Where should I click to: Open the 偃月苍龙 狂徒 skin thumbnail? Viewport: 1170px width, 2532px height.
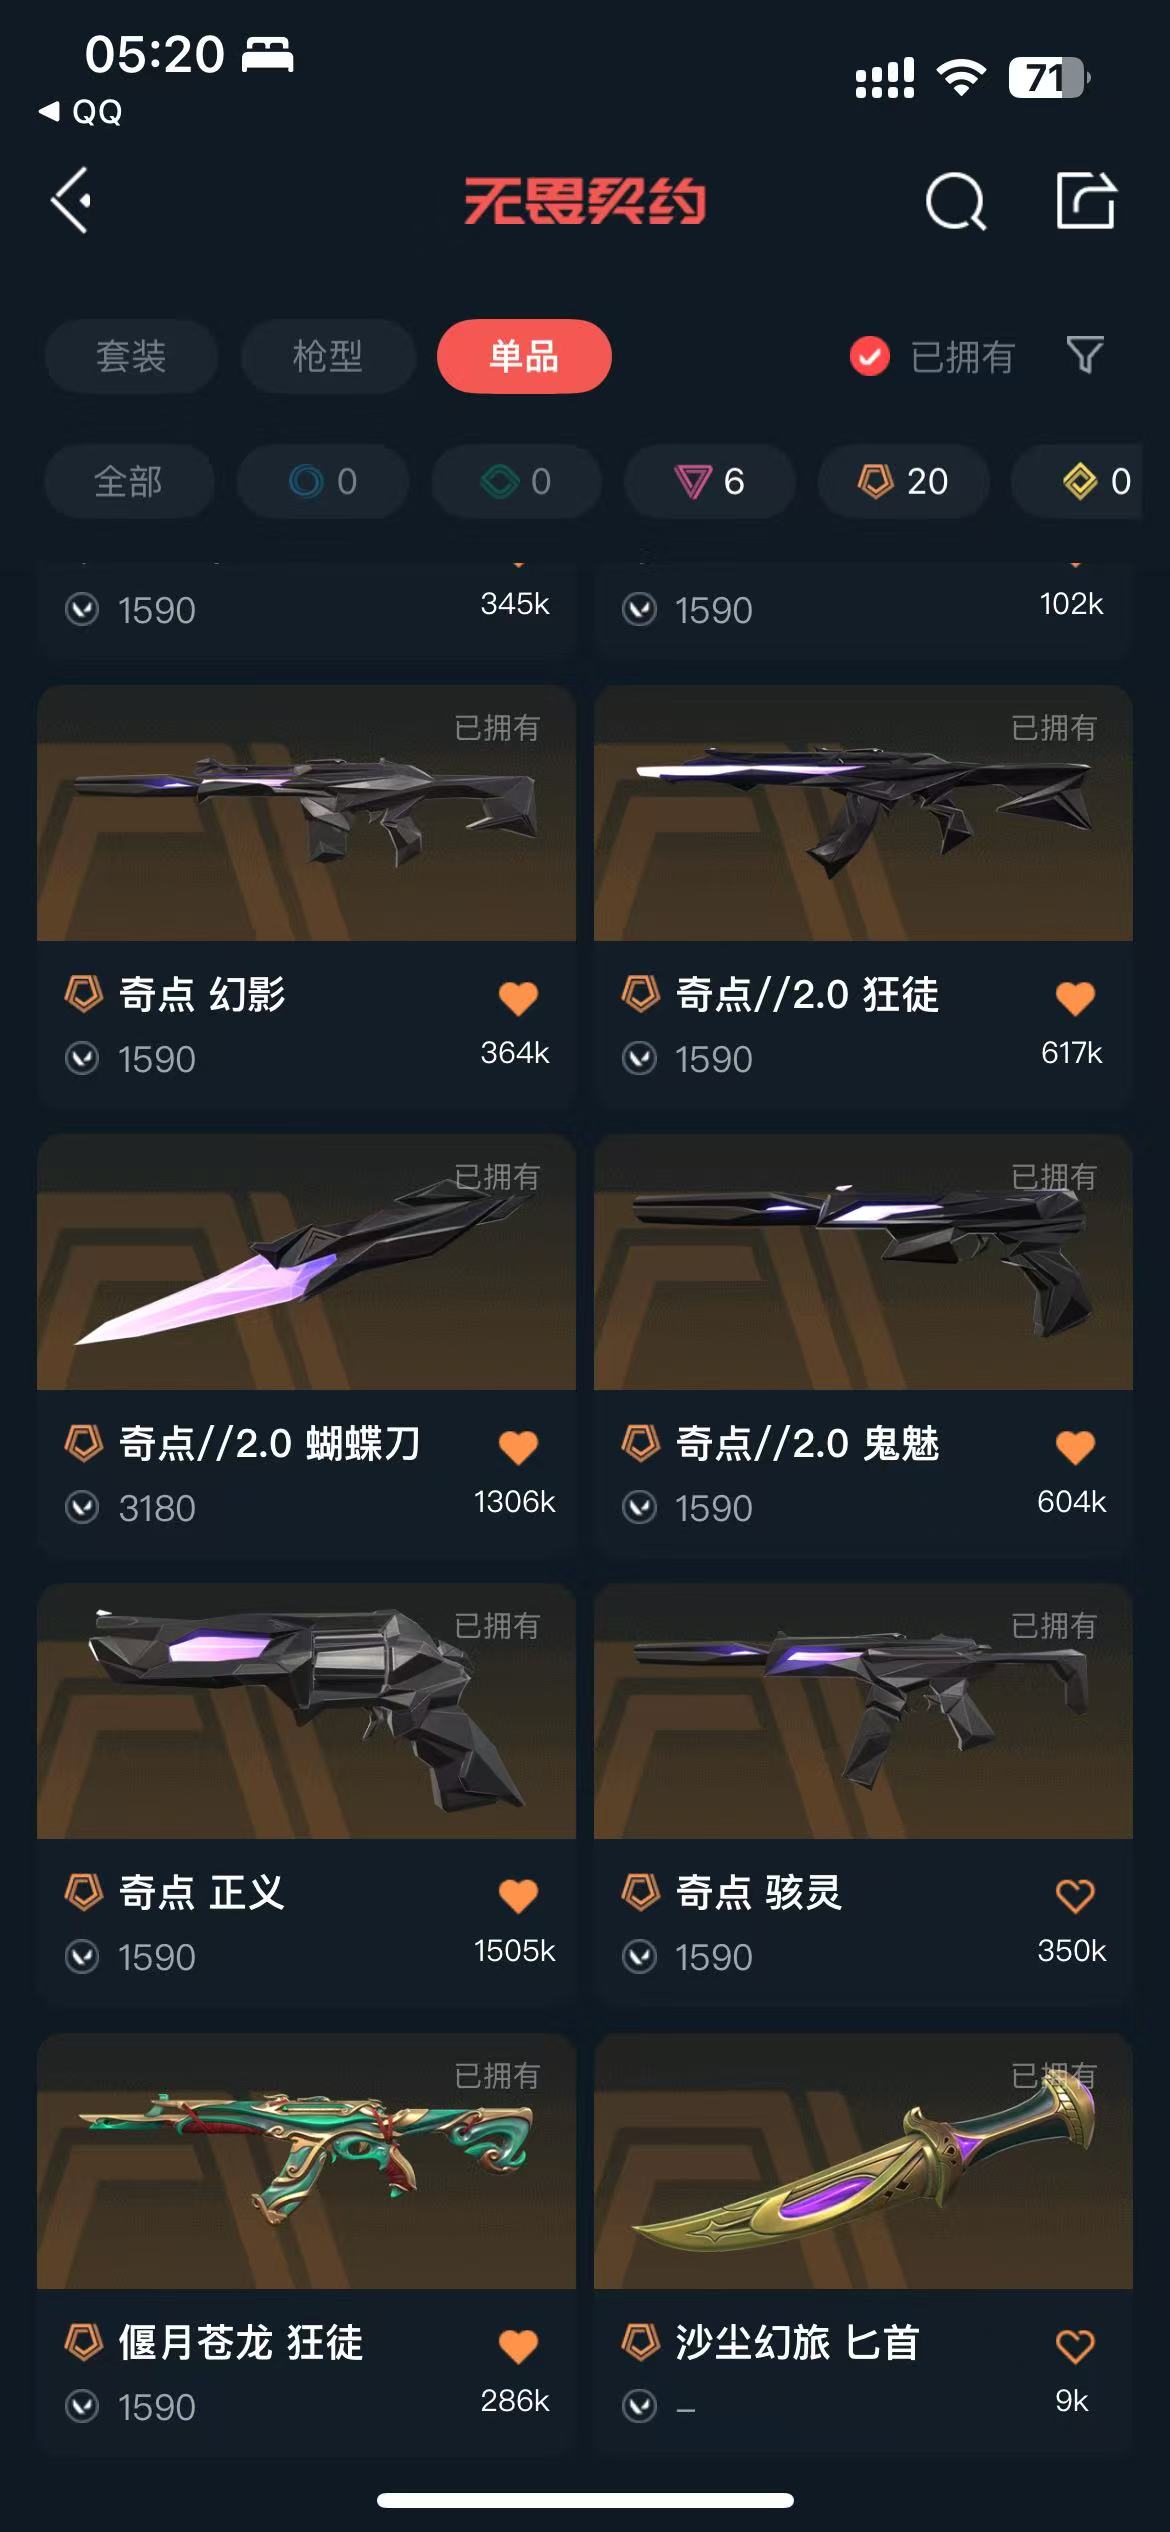pyautogui.click(x=306, y=2161)
